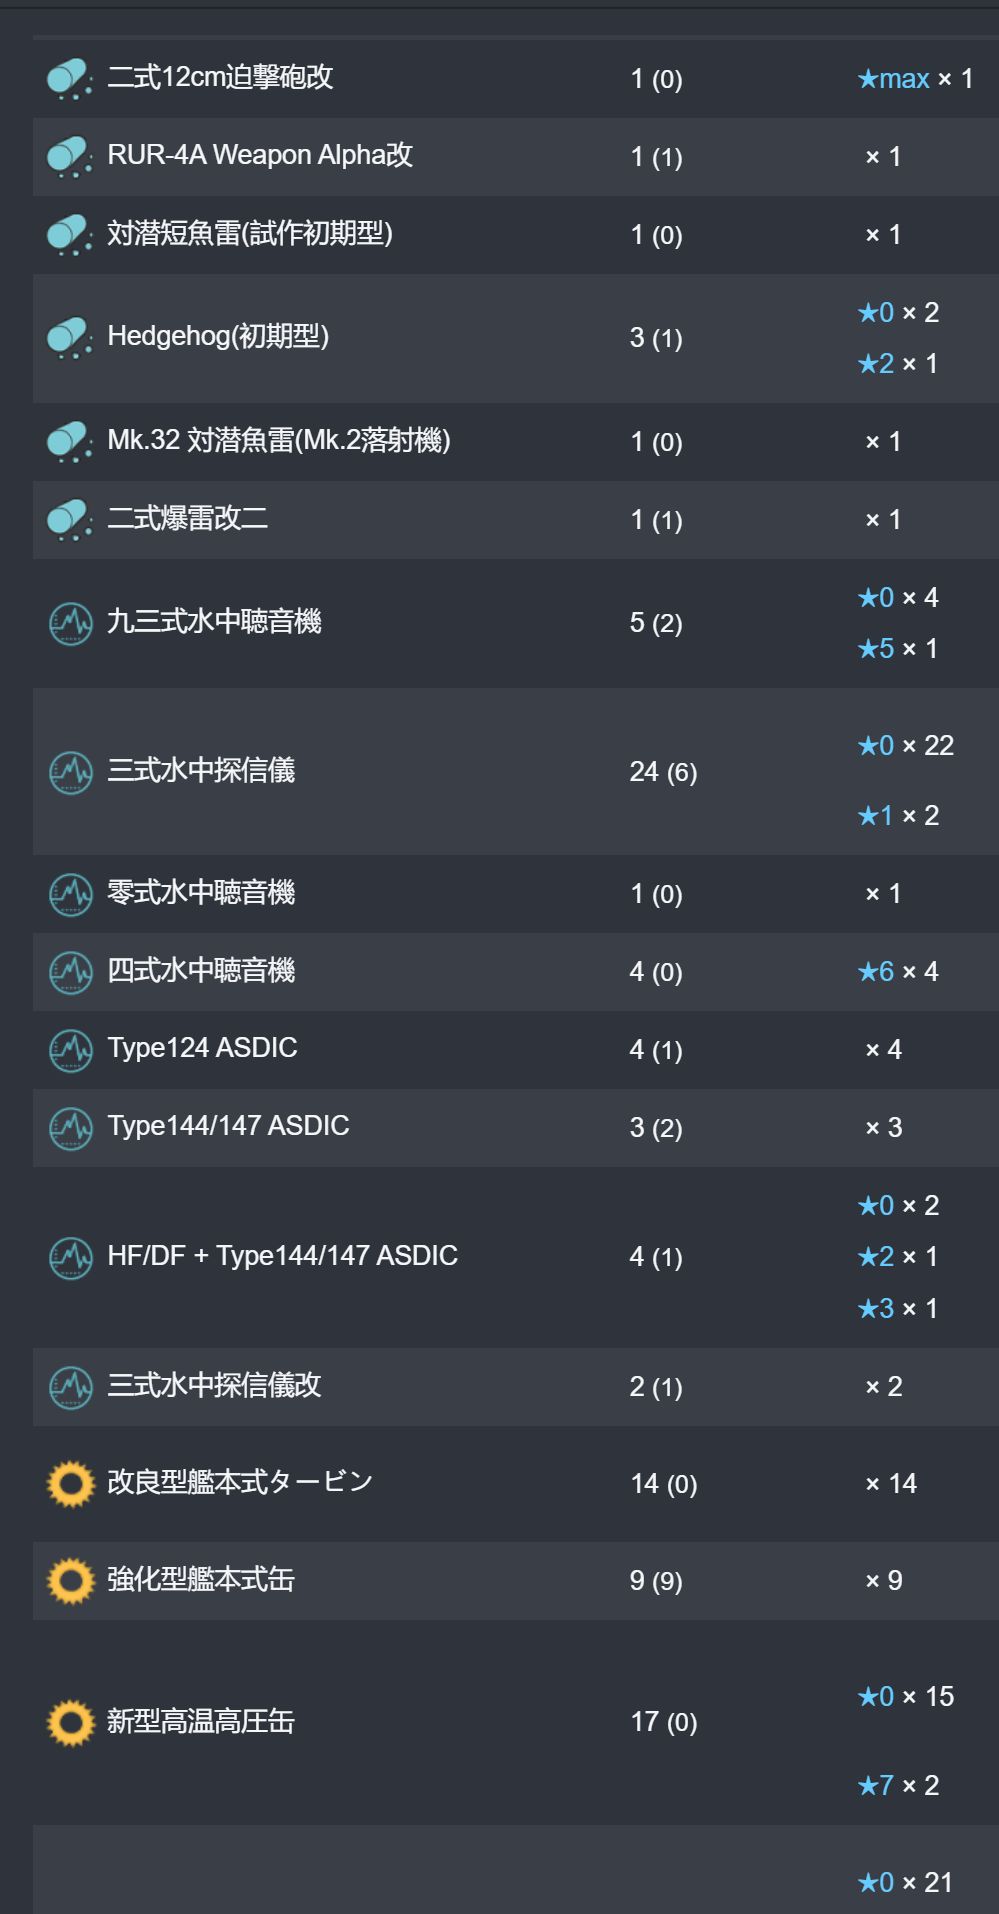Click the Hedgehog(初期型) depth charge icon
This screenshot has width=999, height=1914.
click(x=70, y=337)
